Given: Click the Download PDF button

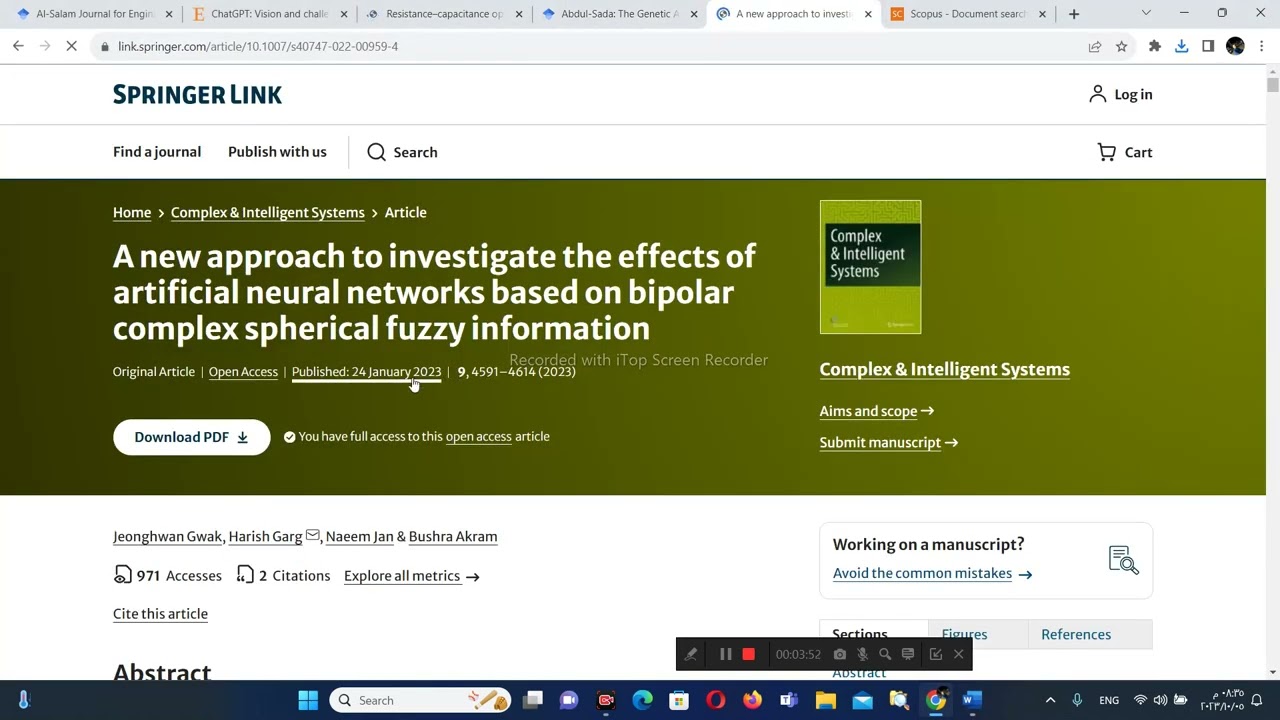Looking at the screenshot, I should 191,437.
